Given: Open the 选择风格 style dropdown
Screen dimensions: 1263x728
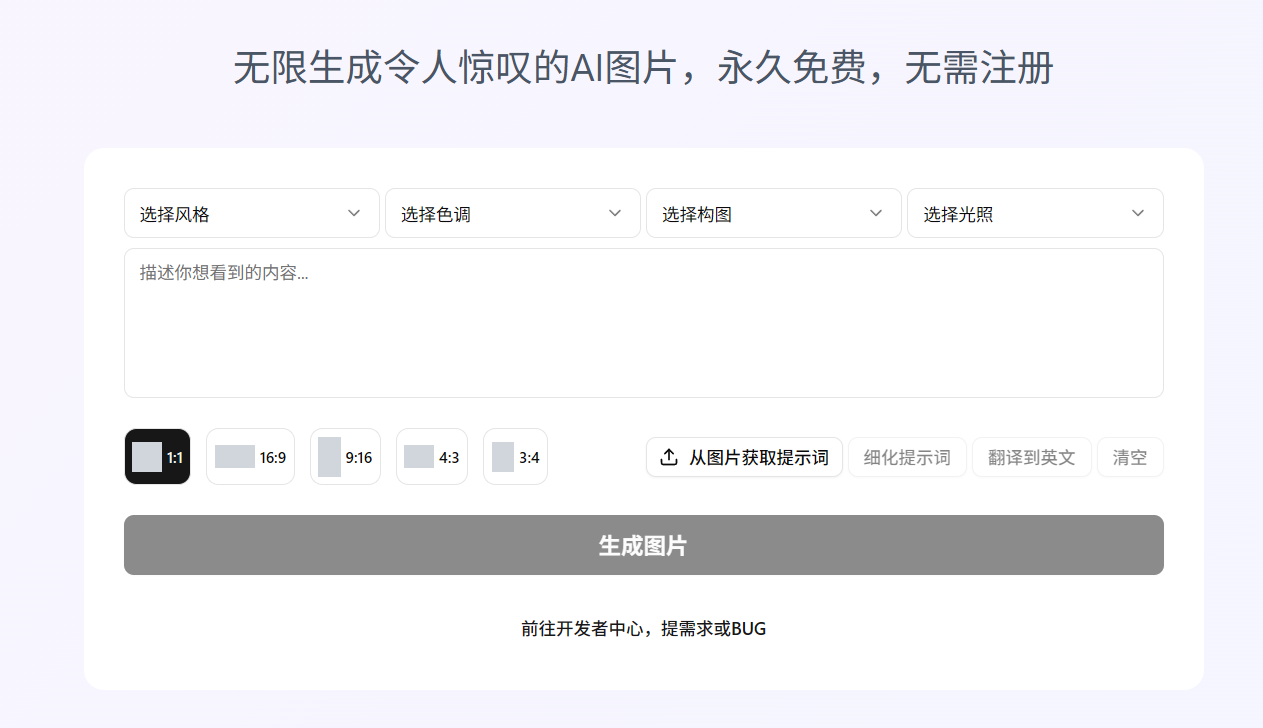Looking at the screenshot, I should [251, 213].
